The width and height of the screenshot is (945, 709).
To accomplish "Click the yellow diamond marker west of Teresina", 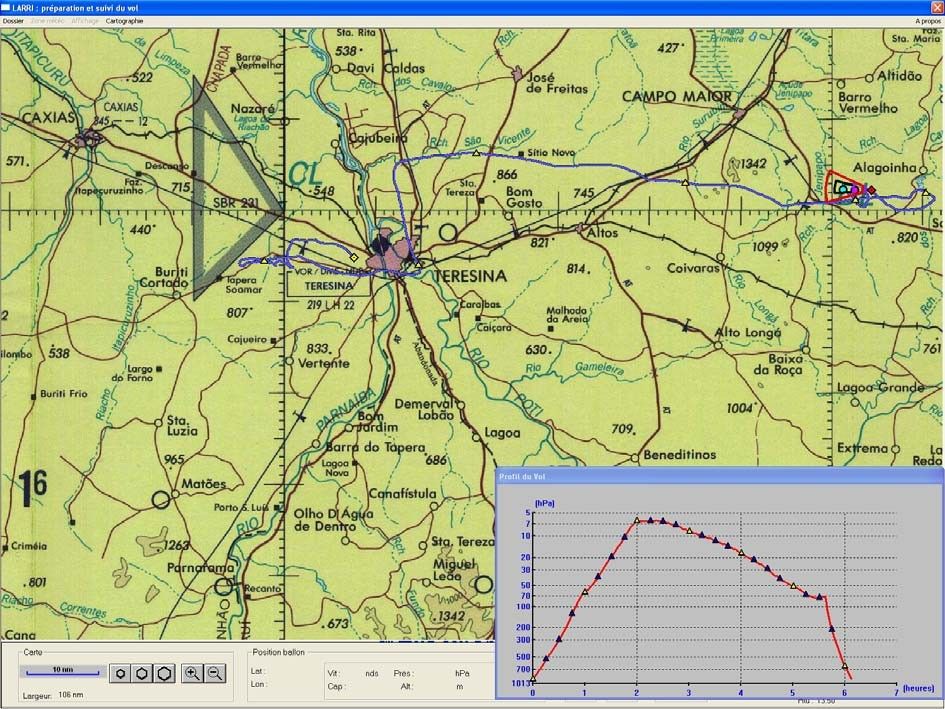I will (354, 257).
